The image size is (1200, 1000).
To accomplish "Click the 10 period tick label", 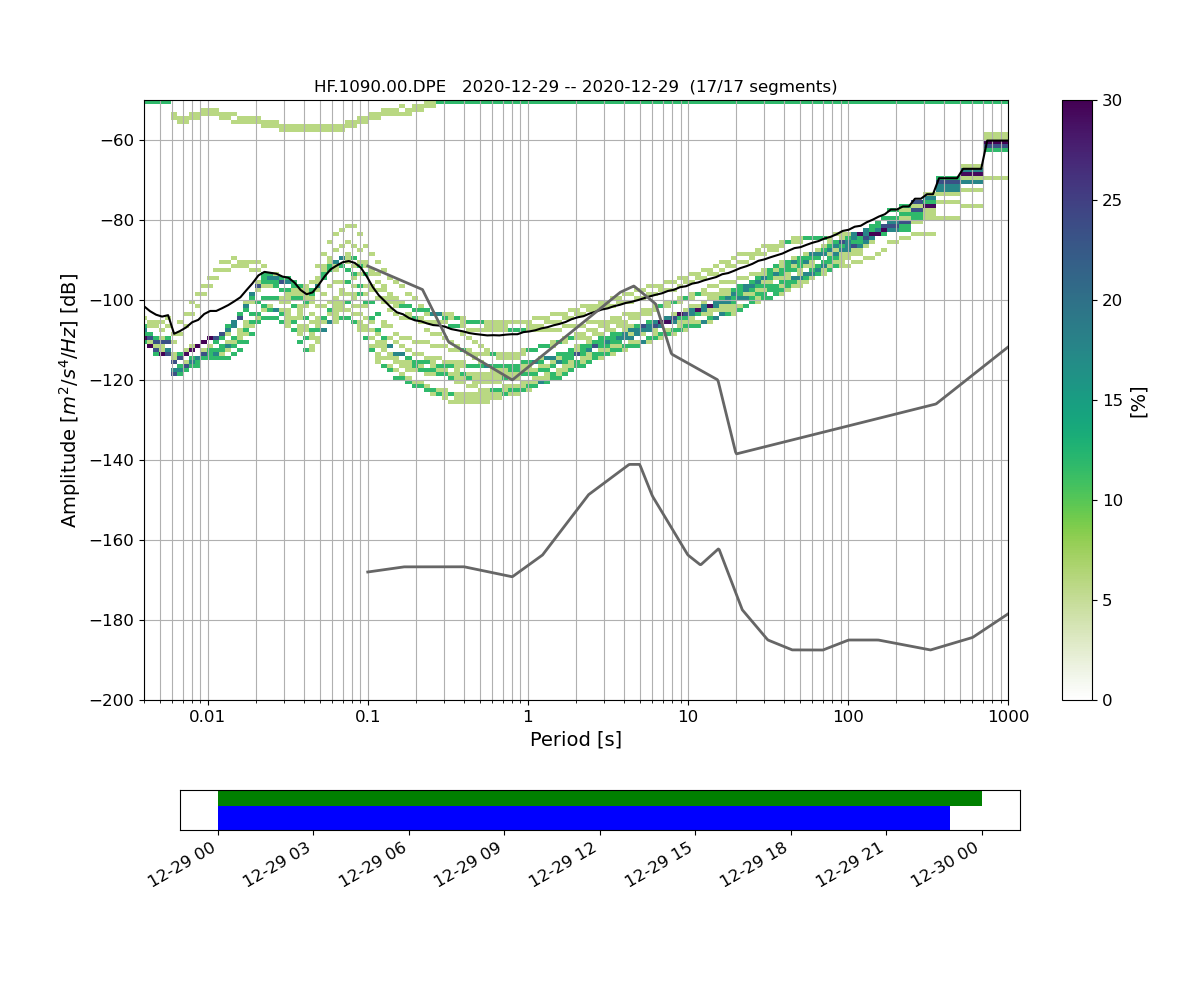I will 687,717.
